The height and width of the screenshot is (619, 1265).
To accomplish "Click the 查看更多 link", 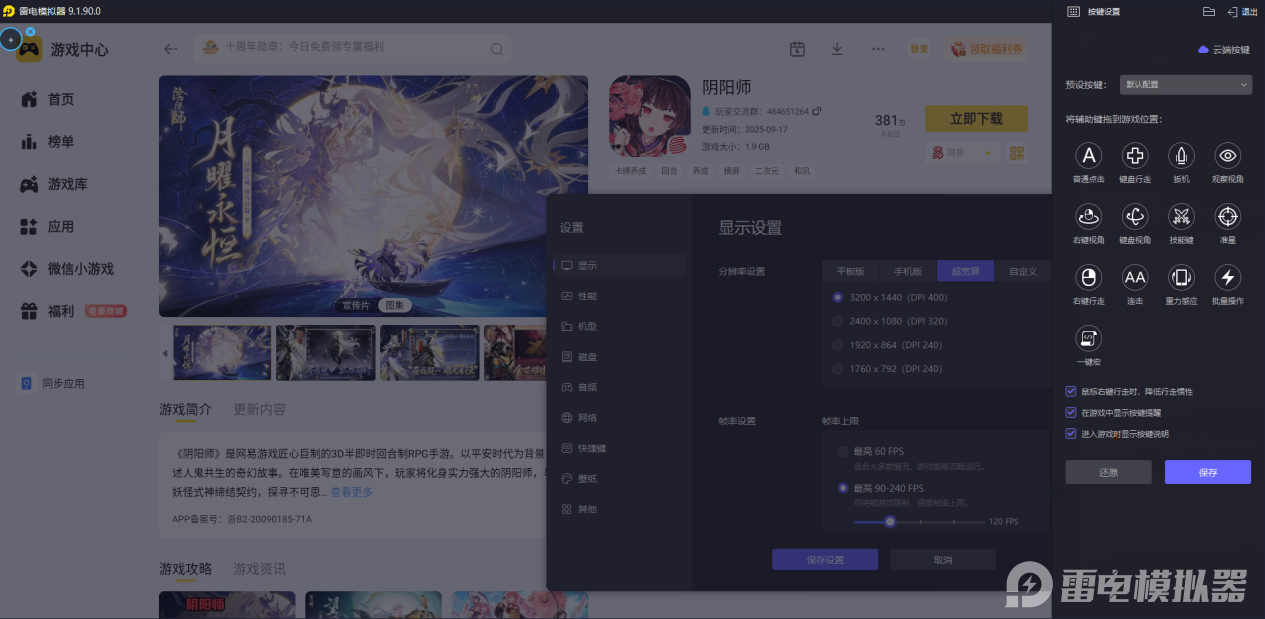I will pos(352,492).
